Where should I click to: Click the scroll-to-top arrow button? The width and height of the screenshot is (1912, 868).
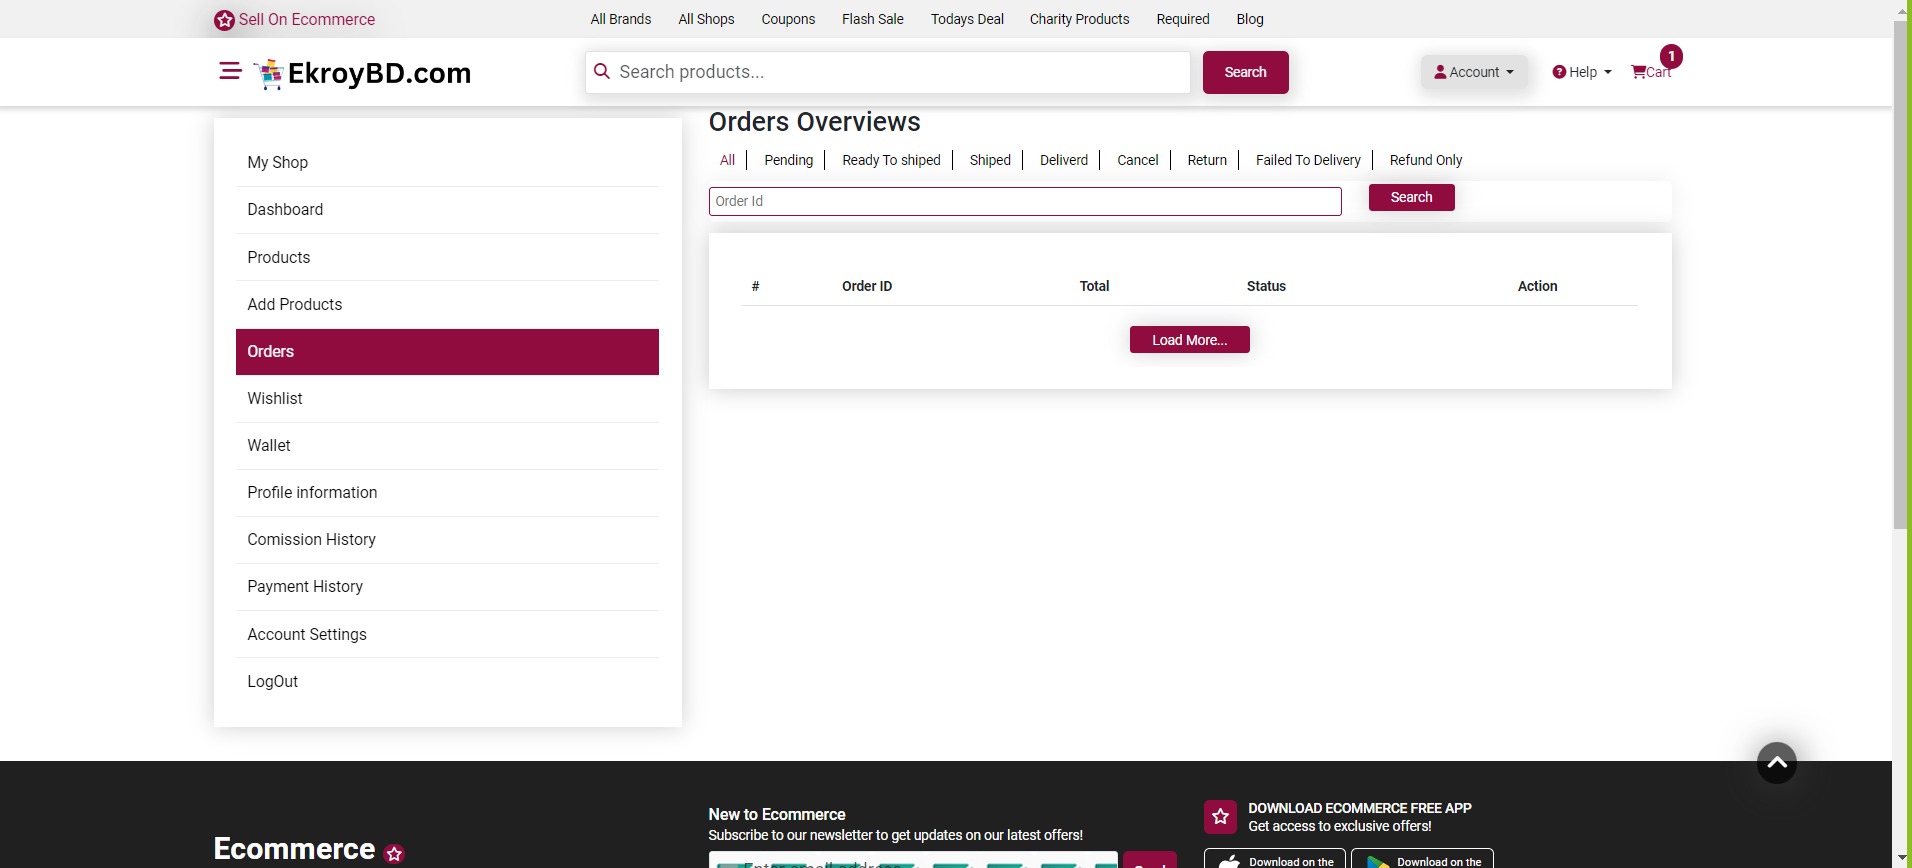(1776, 763)
